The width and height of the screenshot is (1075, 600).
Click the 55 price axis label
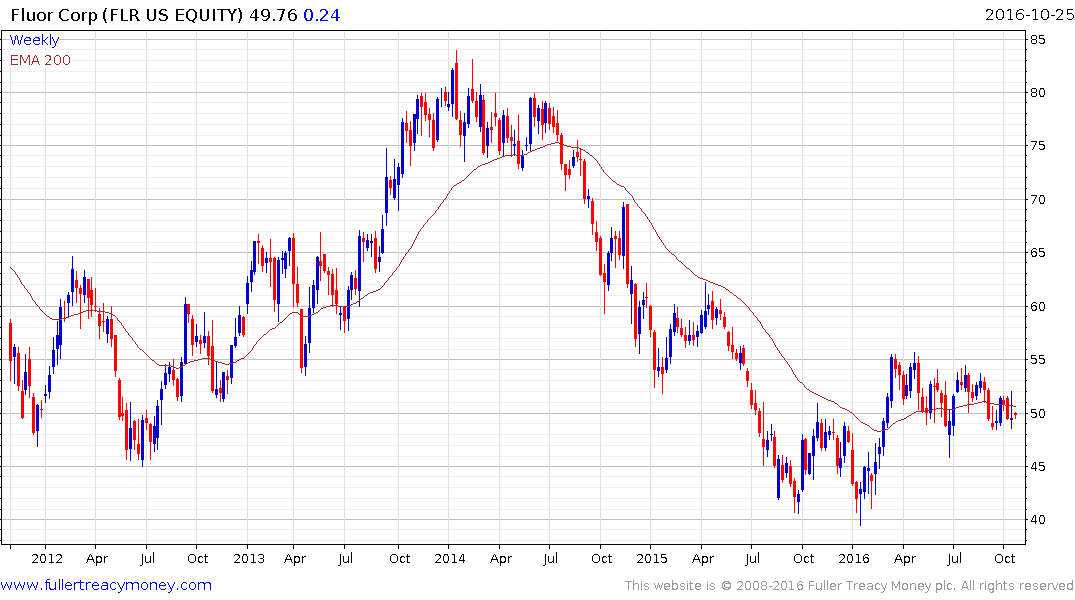[x=1038, y=360]
